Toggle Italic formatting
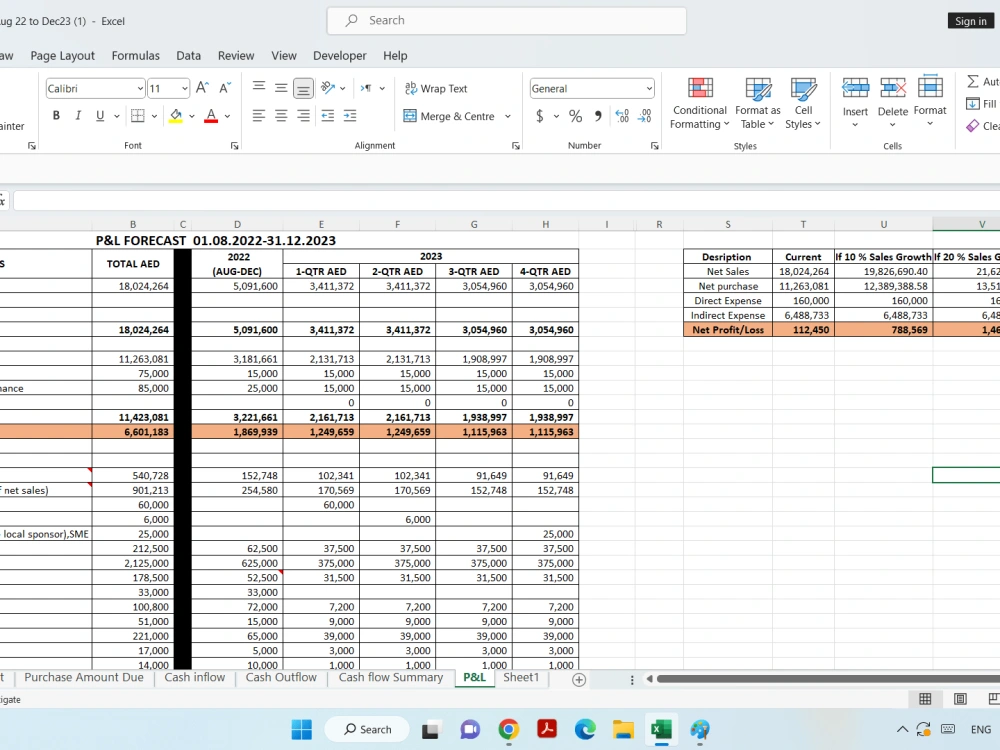 (x=78, y=116)
